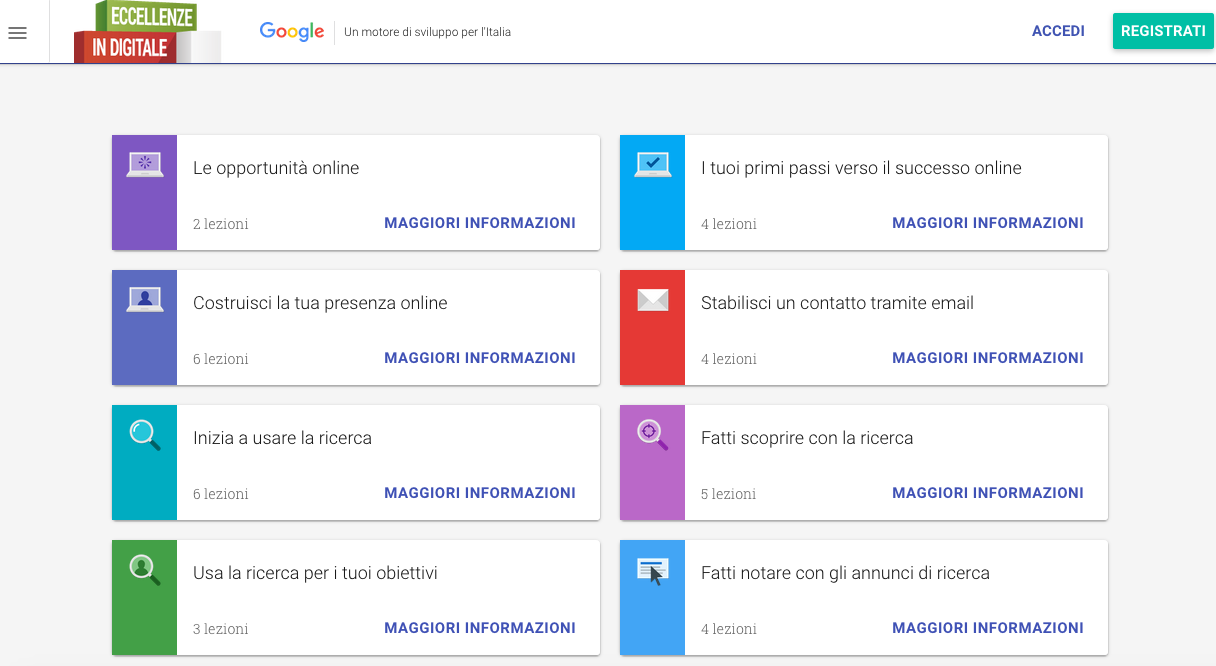Open Maggiori Informazioni for Stabilisci un contatto email
This screenshot has width=1216, height=666.
(988, 358)
